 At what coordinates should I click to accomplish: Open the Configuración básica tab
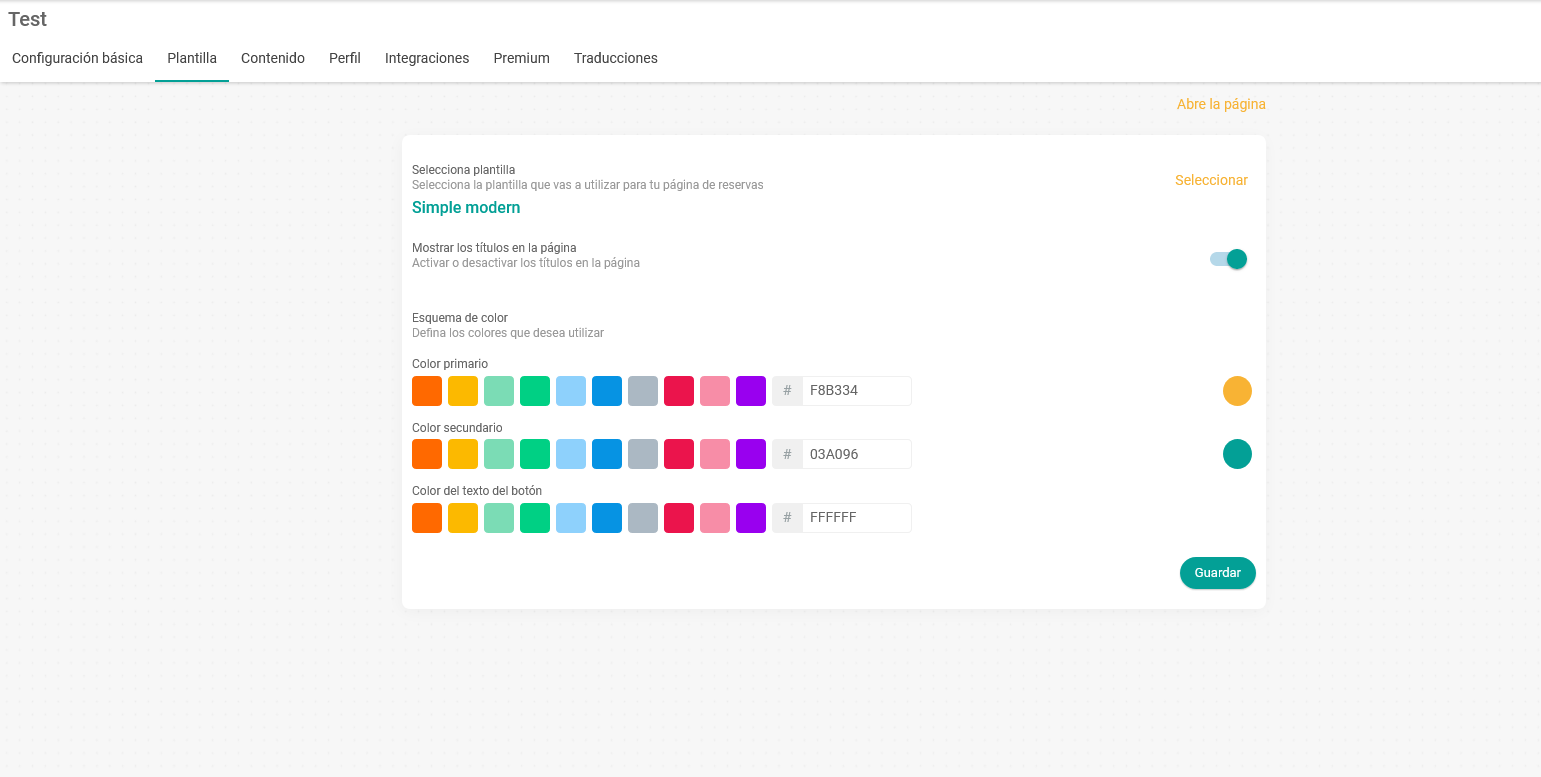[77, 58]
